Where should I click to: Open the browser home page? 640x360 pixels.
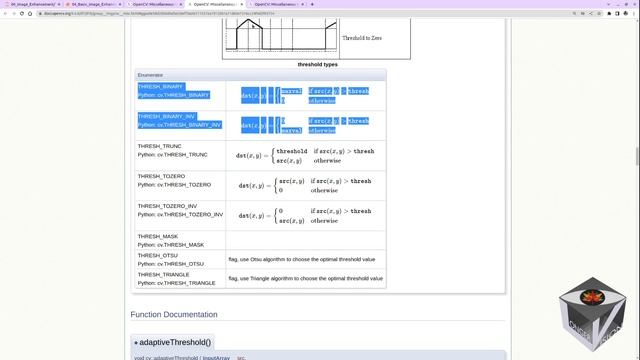coord(30,13)
